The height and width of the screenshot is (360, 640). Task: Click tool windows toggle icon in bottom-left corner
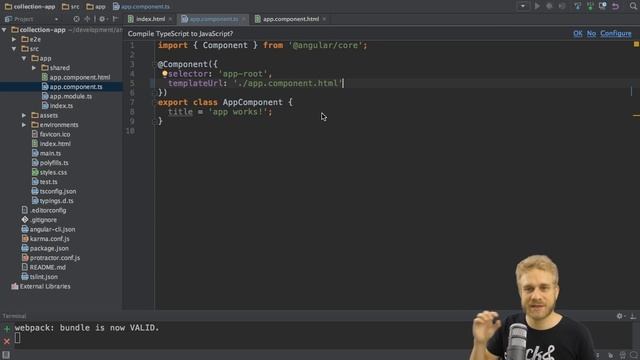click(5, 355)
